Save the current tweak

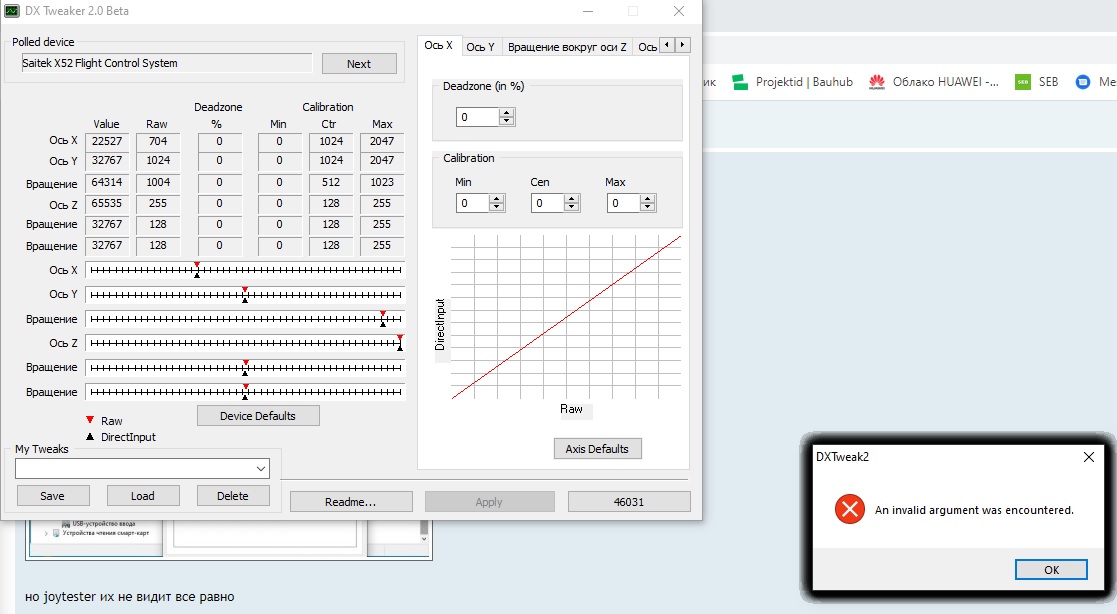pyautogui.click(x=53, y=496)
